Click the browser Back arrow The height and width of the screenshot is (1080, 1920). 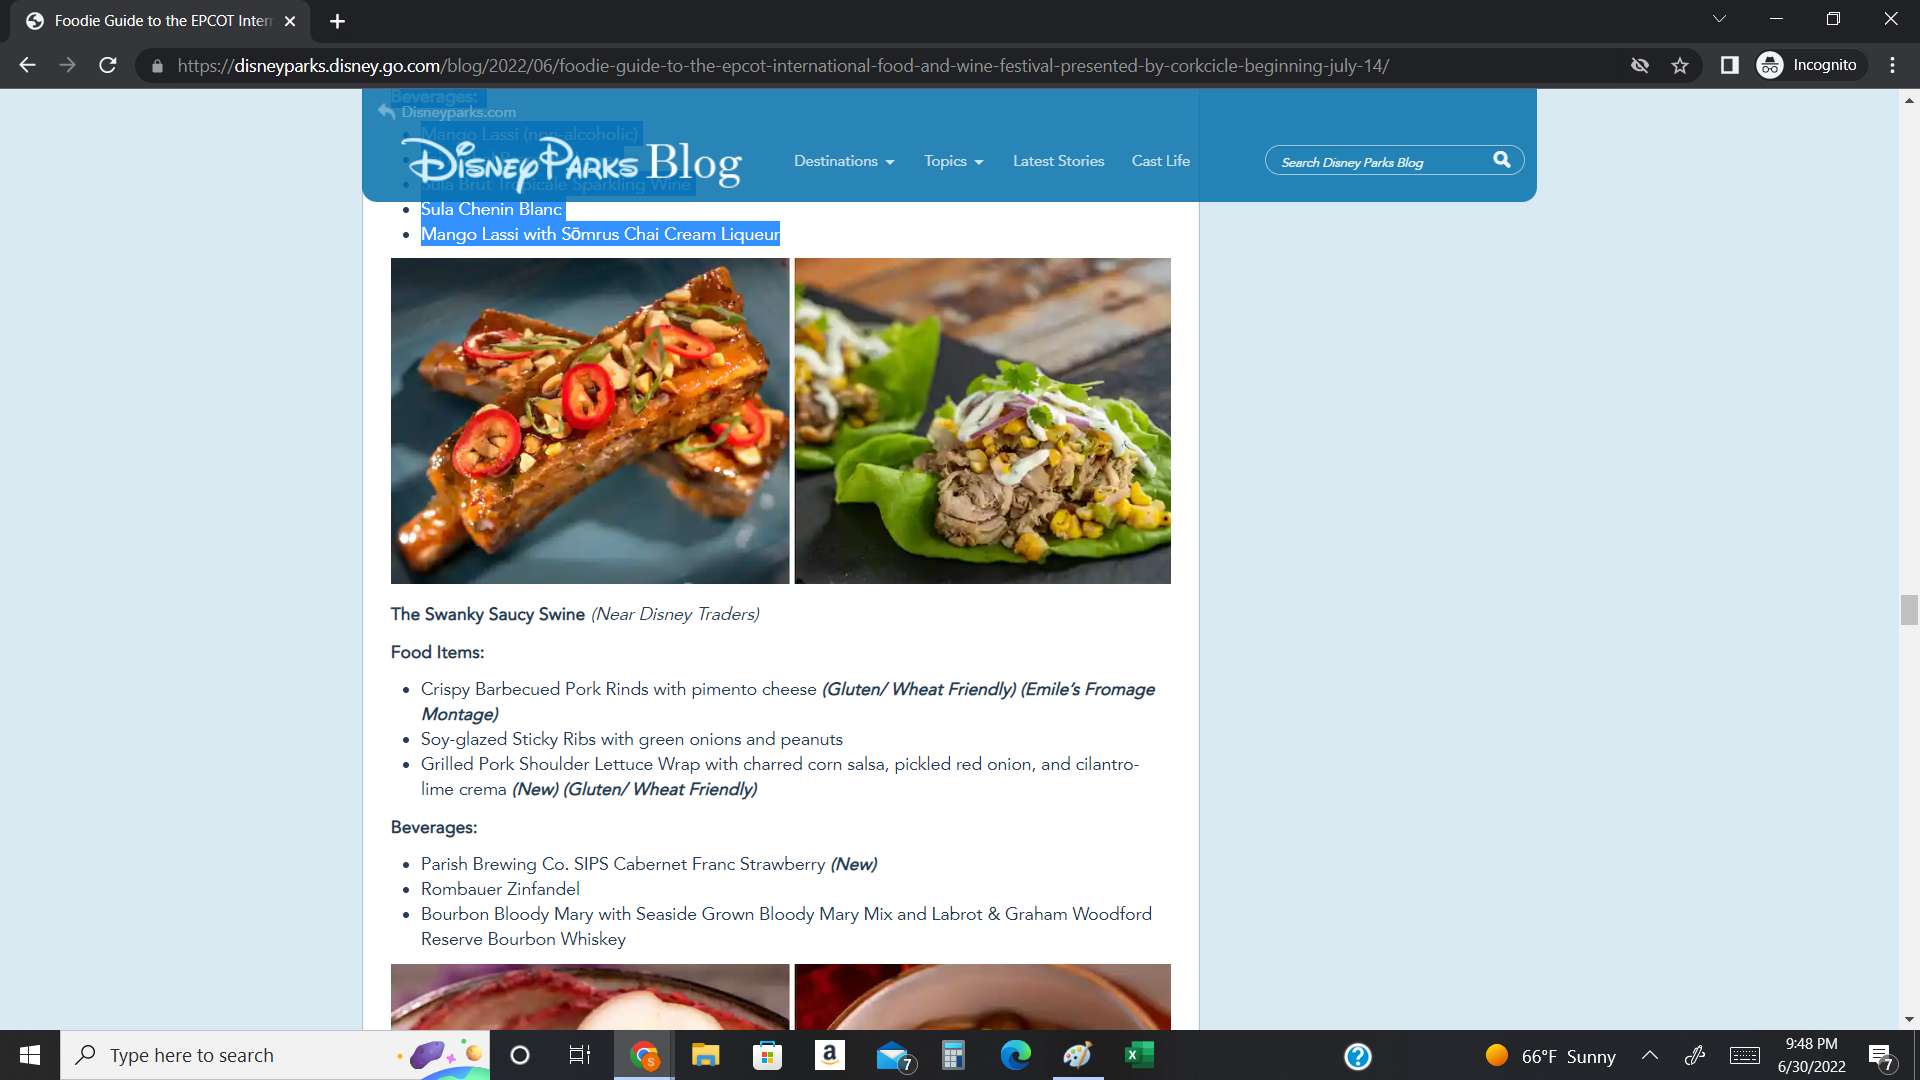(x=27, y=65)
